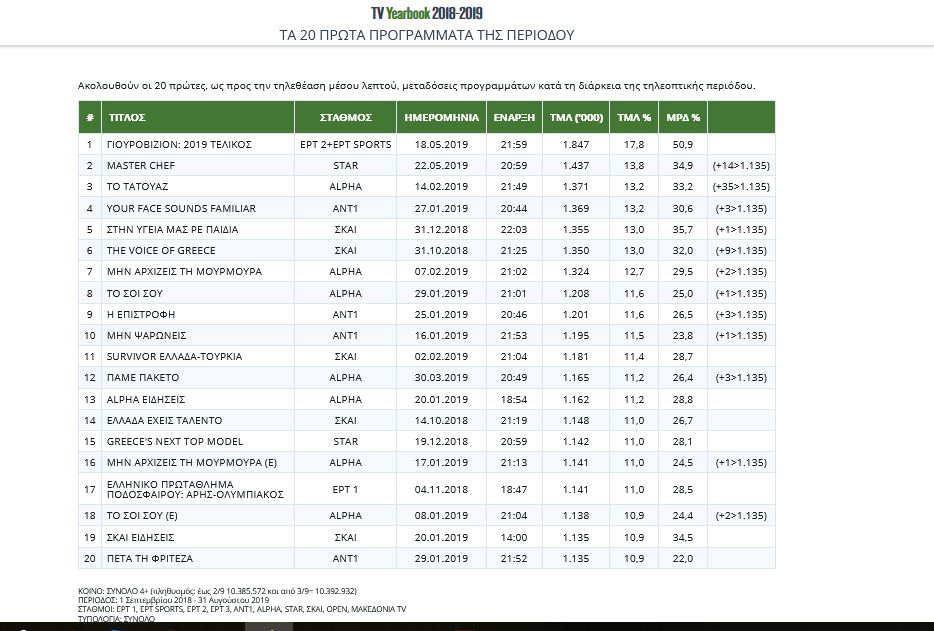Select the 1.847 viewership value

click(x=576, y=144)
